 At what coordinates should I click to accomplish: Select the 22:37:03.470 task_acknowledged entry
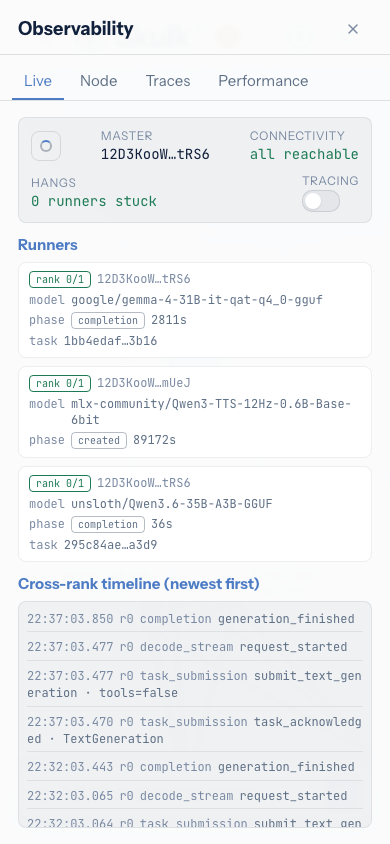click(x=195, y=730)
